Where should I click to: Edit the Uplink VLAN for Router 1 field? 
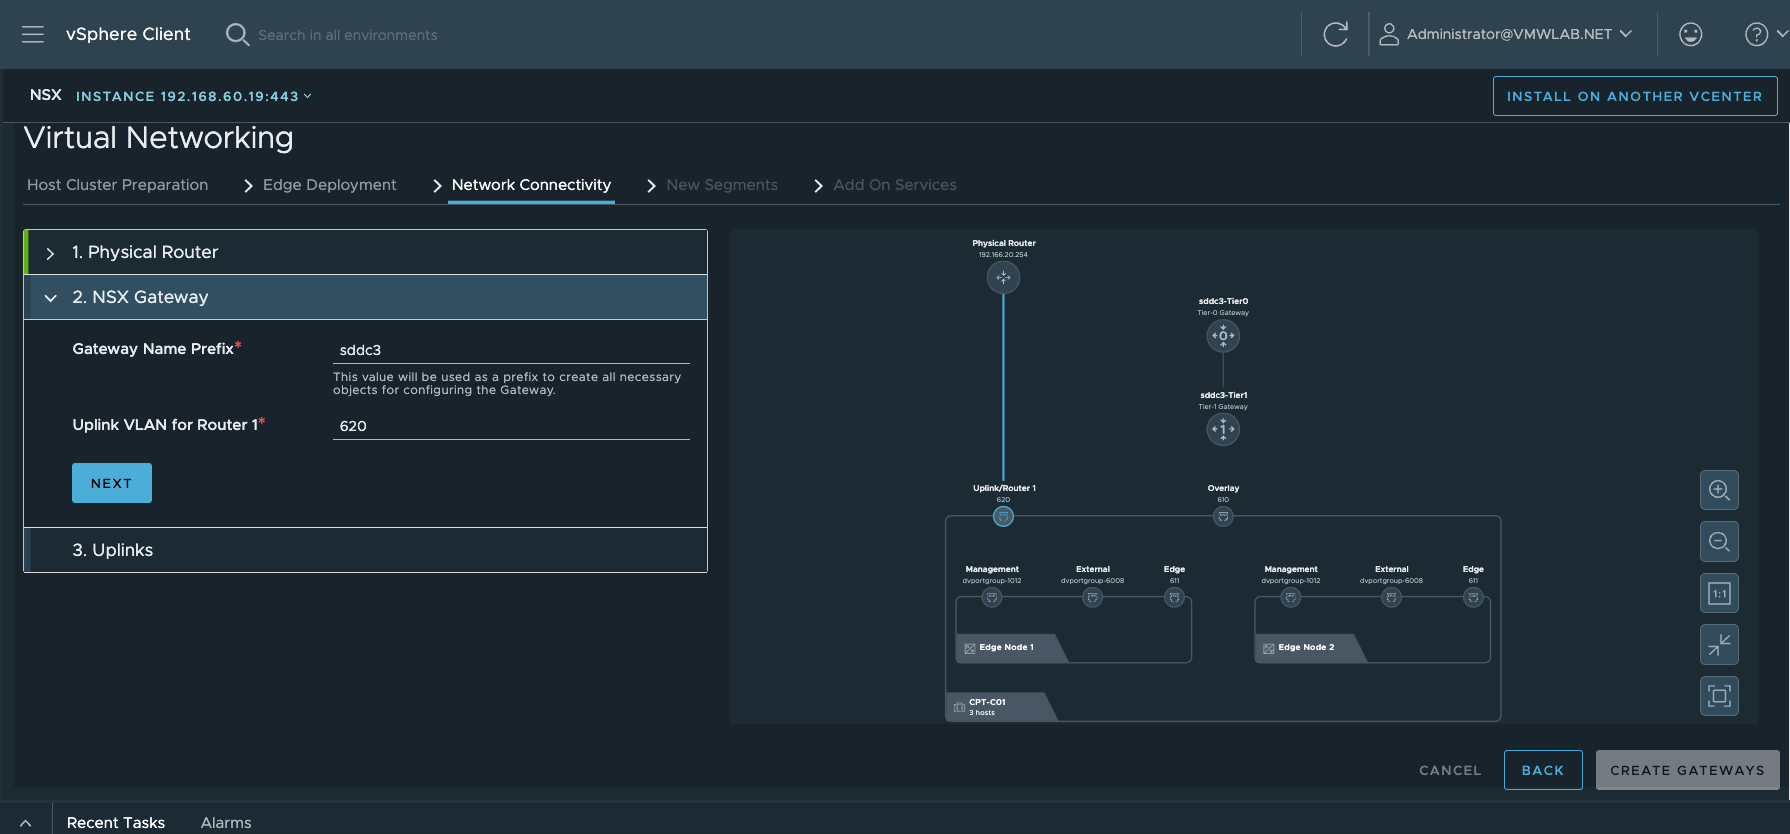tap(511, 426)
